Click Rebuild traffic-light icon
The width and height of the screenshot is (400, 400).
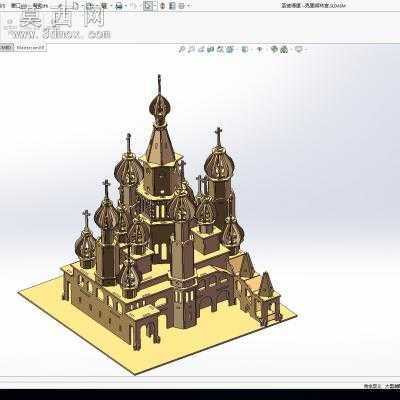click(162, 6)
